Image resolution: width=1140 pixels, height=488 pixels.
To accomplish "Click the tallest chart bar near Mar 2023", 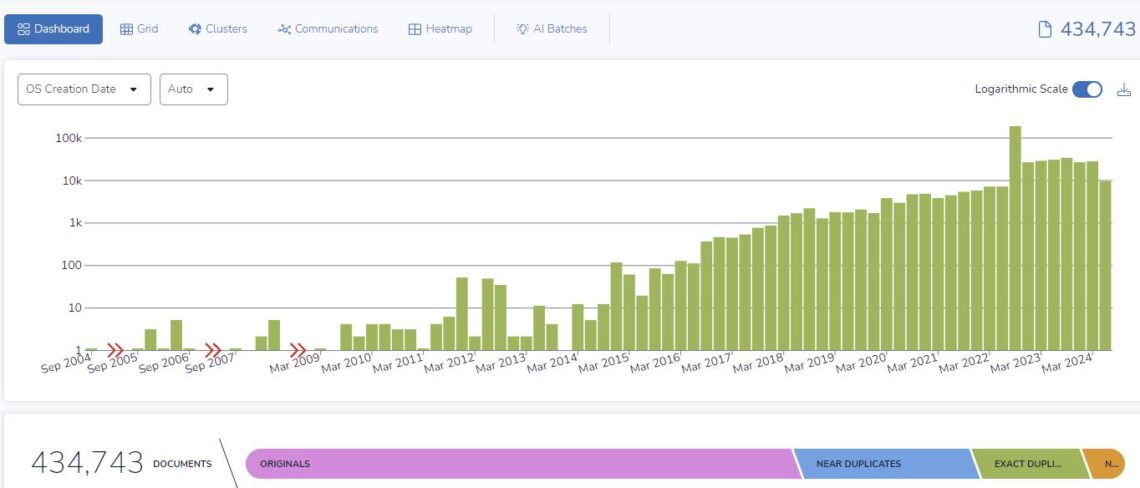I will pyautogui.click(x=1015, y=238).
